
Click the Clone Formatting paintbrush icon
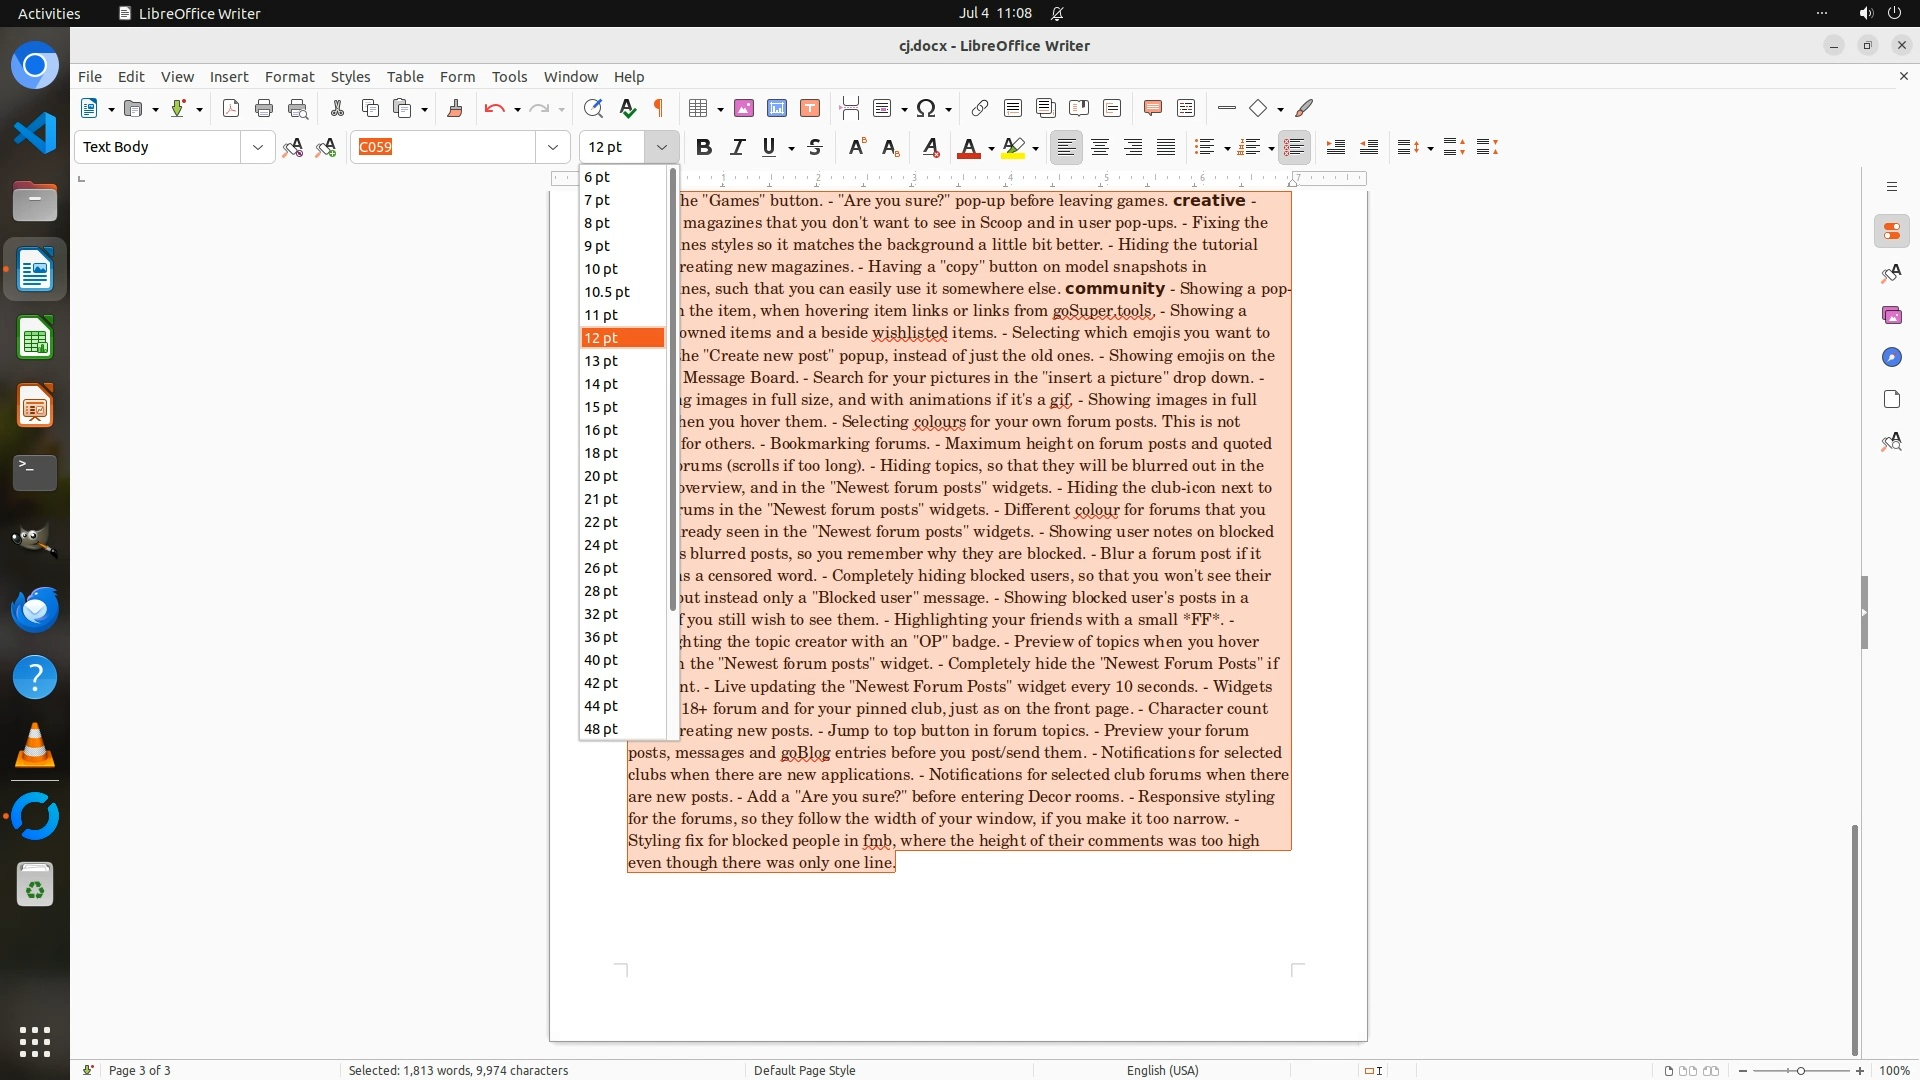pyautogui.click(x=455, y=108)
